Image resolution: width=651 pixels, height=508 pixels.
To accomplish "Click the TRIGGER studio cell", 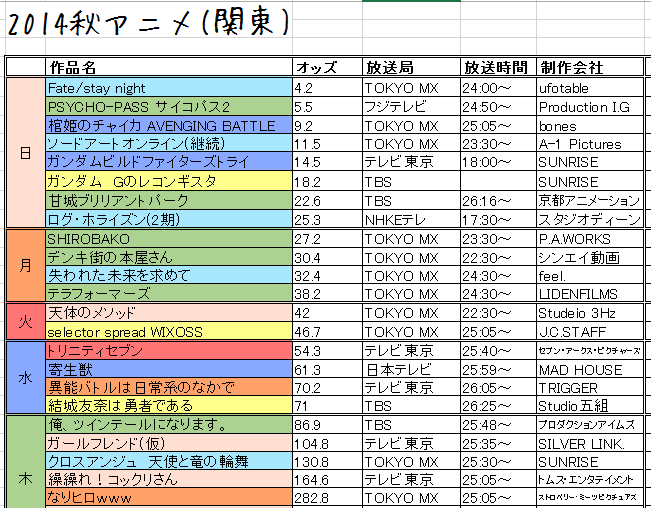I will (x=590, y=386).
